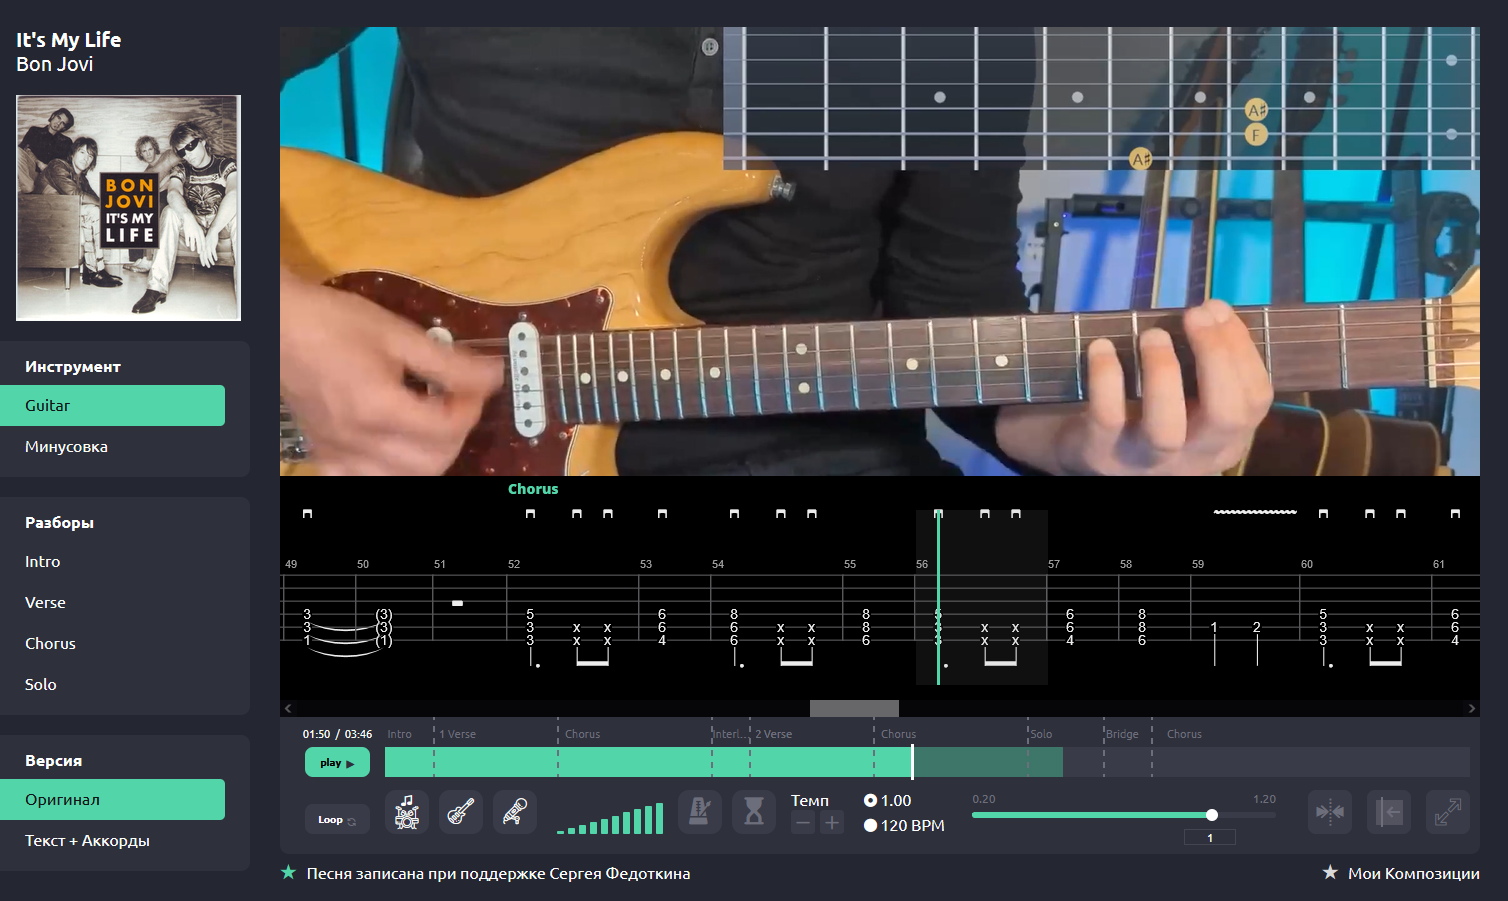
Task: Click measure number 52 in the tab
Action: (x=514, y=564)
